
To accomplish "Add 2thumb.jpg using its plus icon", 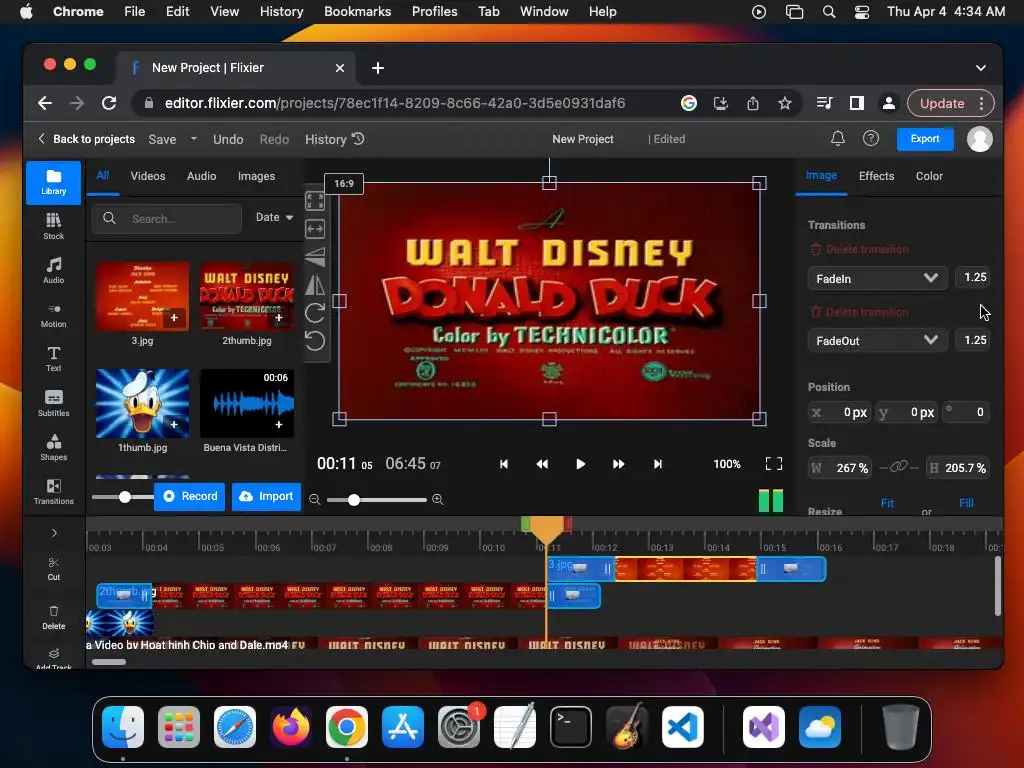I will (279, 318).
